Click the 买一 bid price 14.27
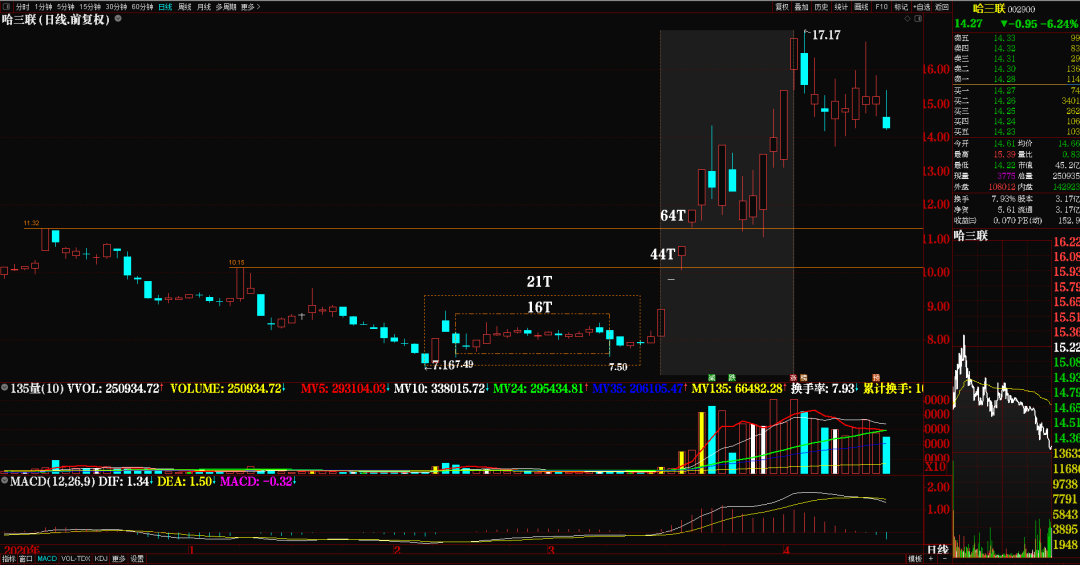Viewport: 1080px width, 565px height. pyautogui.click(x=1004, y=90)
